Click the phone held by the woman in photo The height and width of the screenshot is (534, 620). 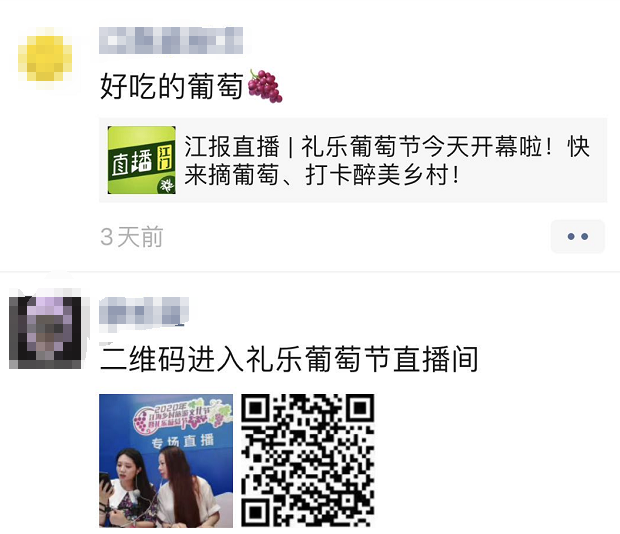(106, 483)
